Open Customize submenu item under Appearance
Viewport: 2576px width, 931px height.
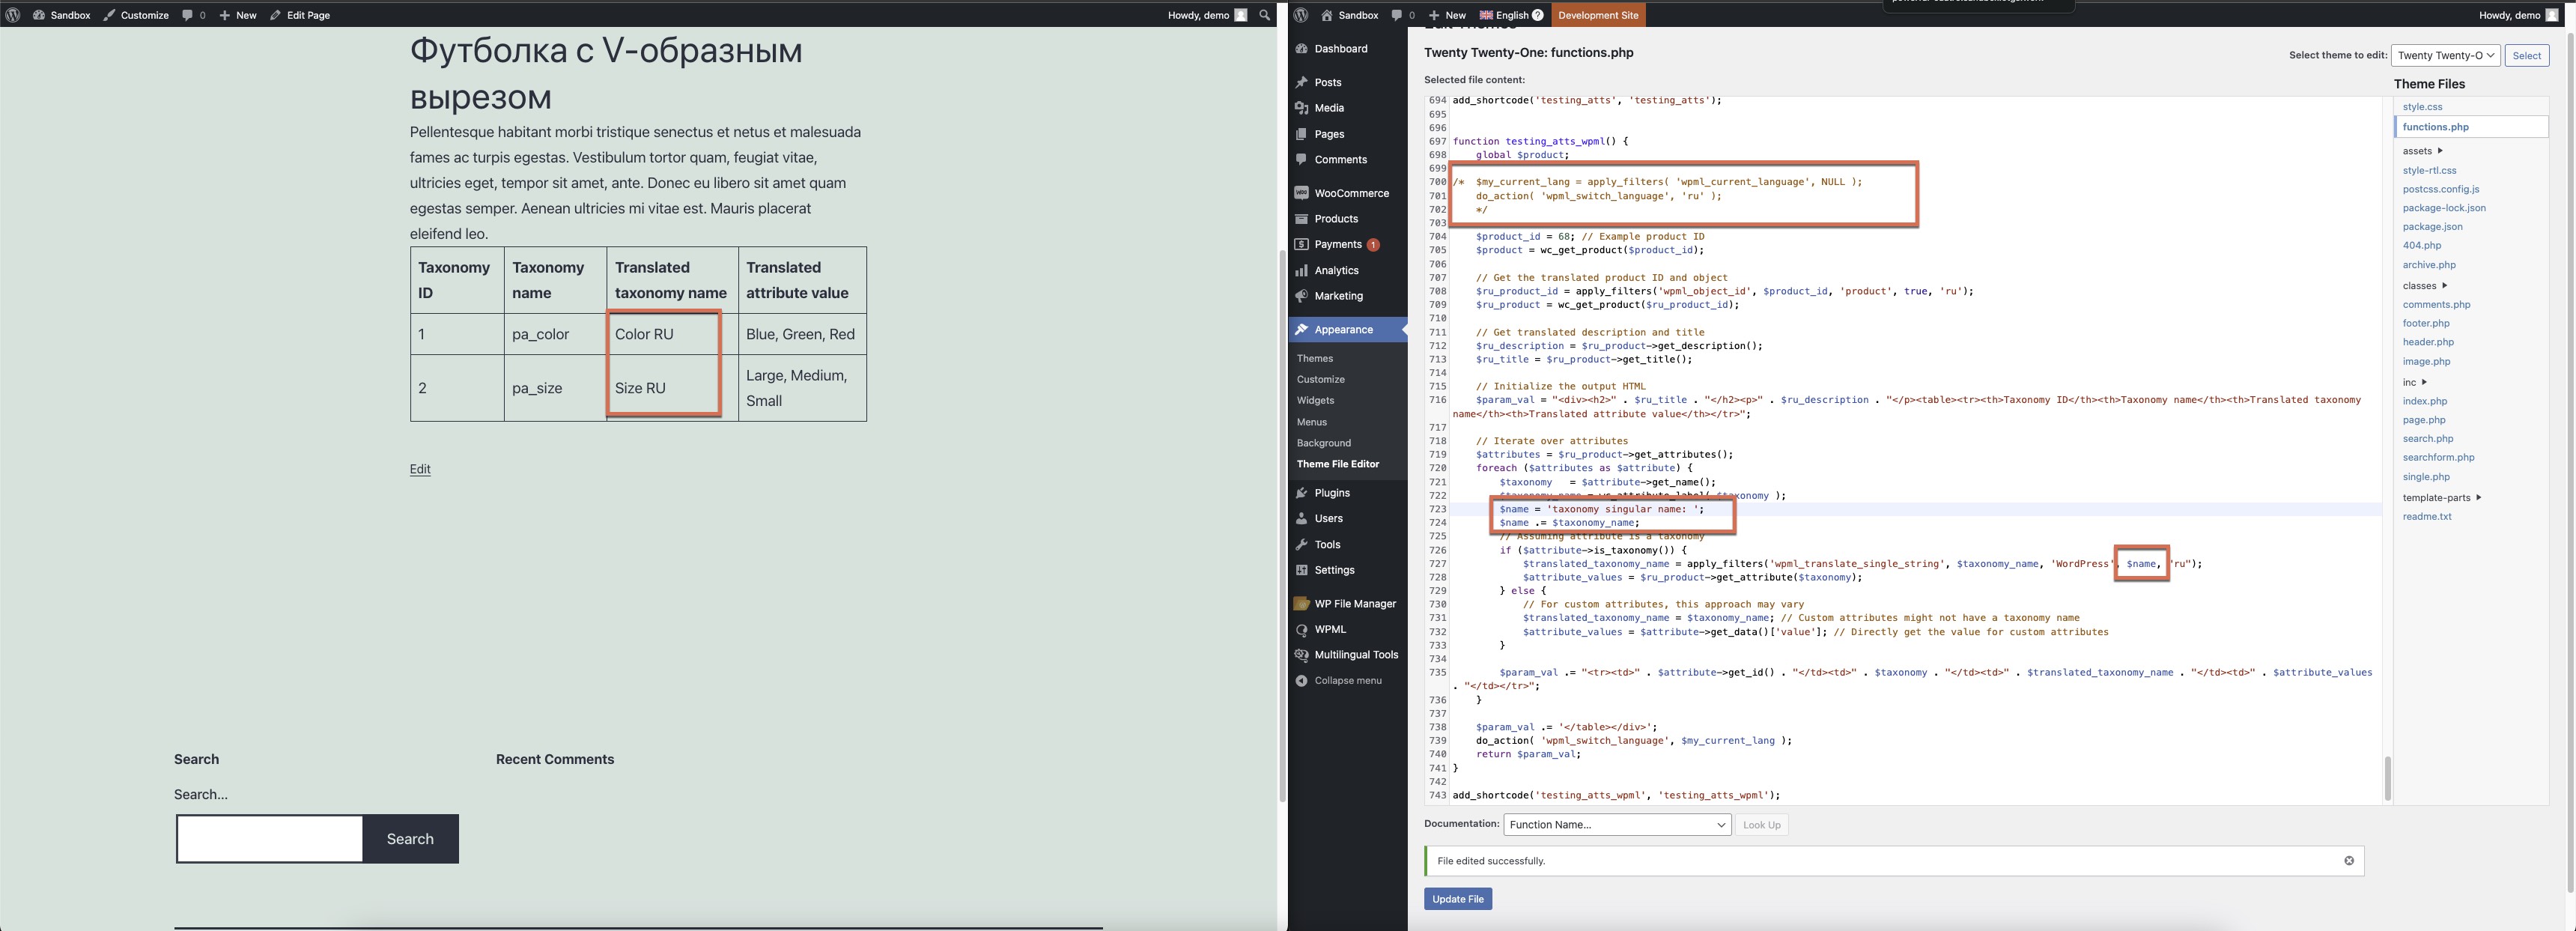1320,379
